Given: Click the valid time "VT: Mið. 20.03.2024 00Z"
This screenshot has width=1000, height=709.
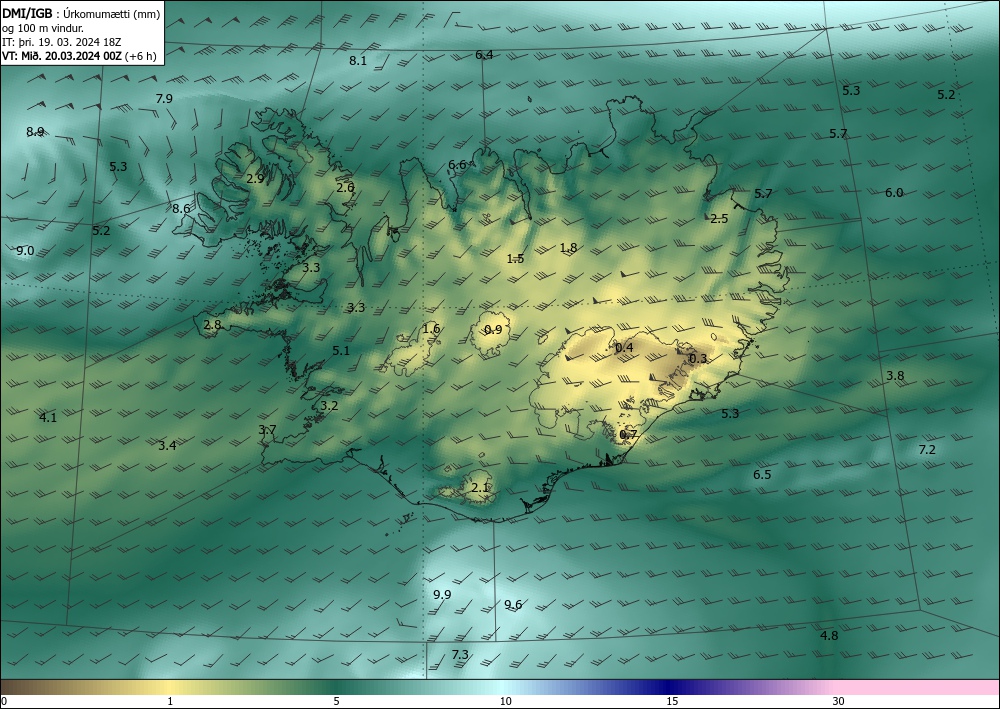Looking at the screenshot, I should (x=62, y=55).
